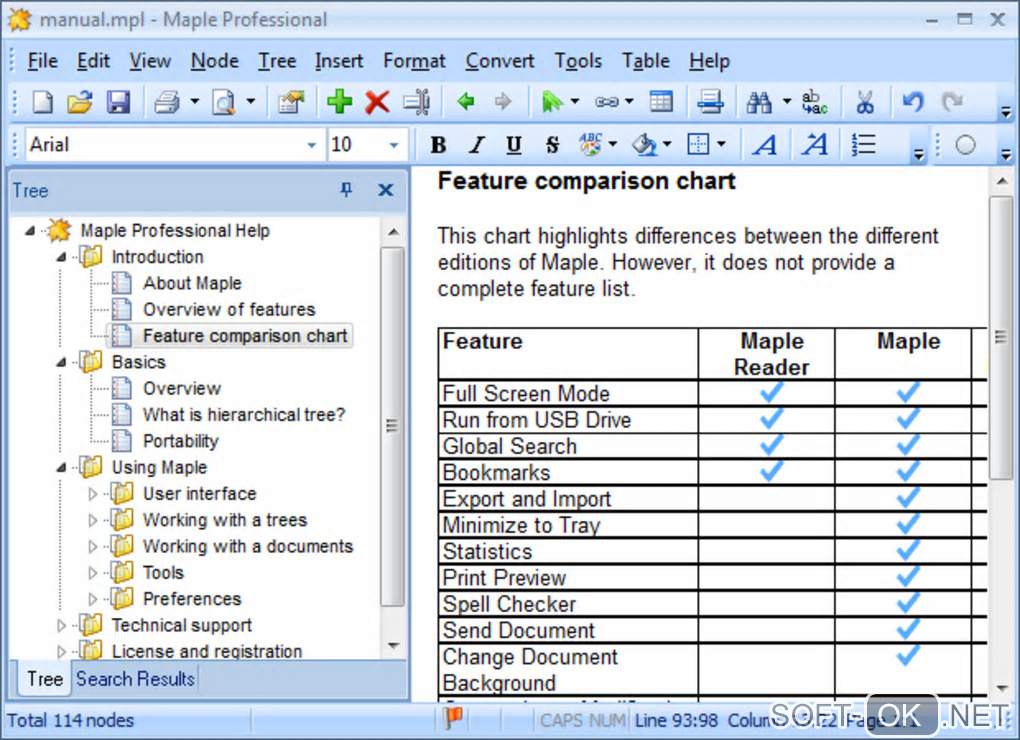Insert a table with the grid icon
The height and width of the screenshot is (740, 1020).
pyautogui.click(x=661, y=101)
